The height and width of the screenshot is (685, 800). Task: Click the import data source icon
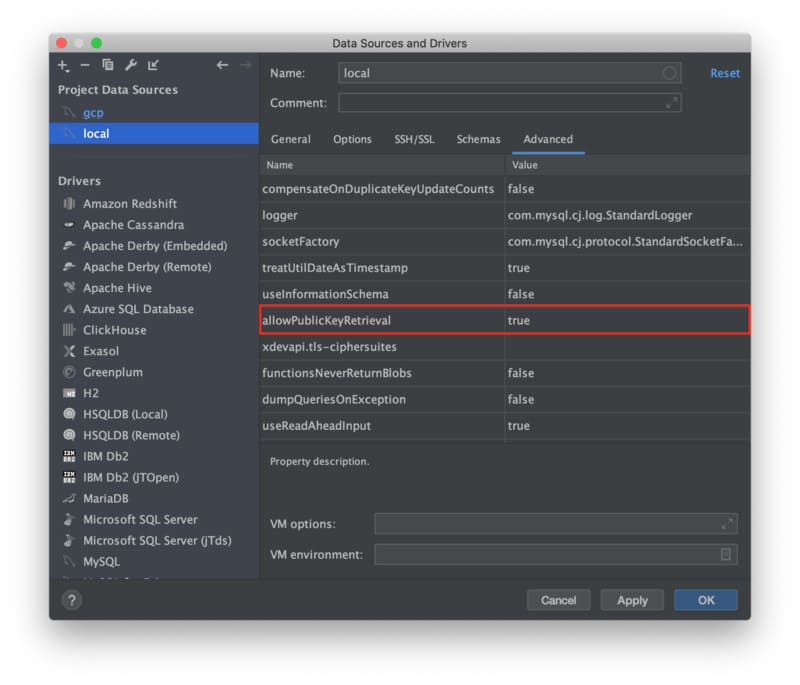pos(151,65)
